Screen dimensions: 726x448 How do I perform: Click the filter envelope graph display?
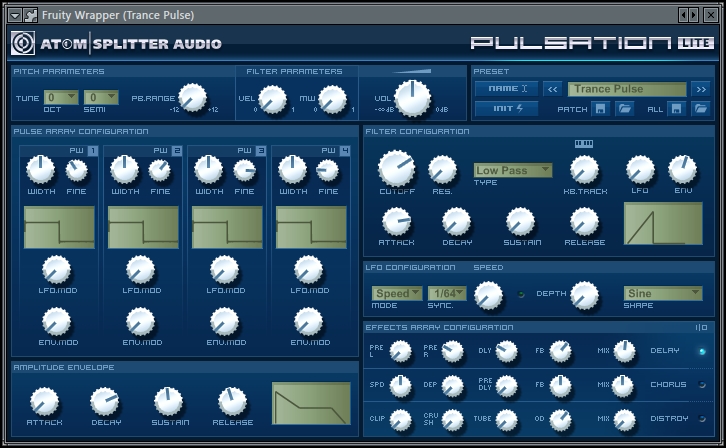pyautogui.click(x=663, y=224)
